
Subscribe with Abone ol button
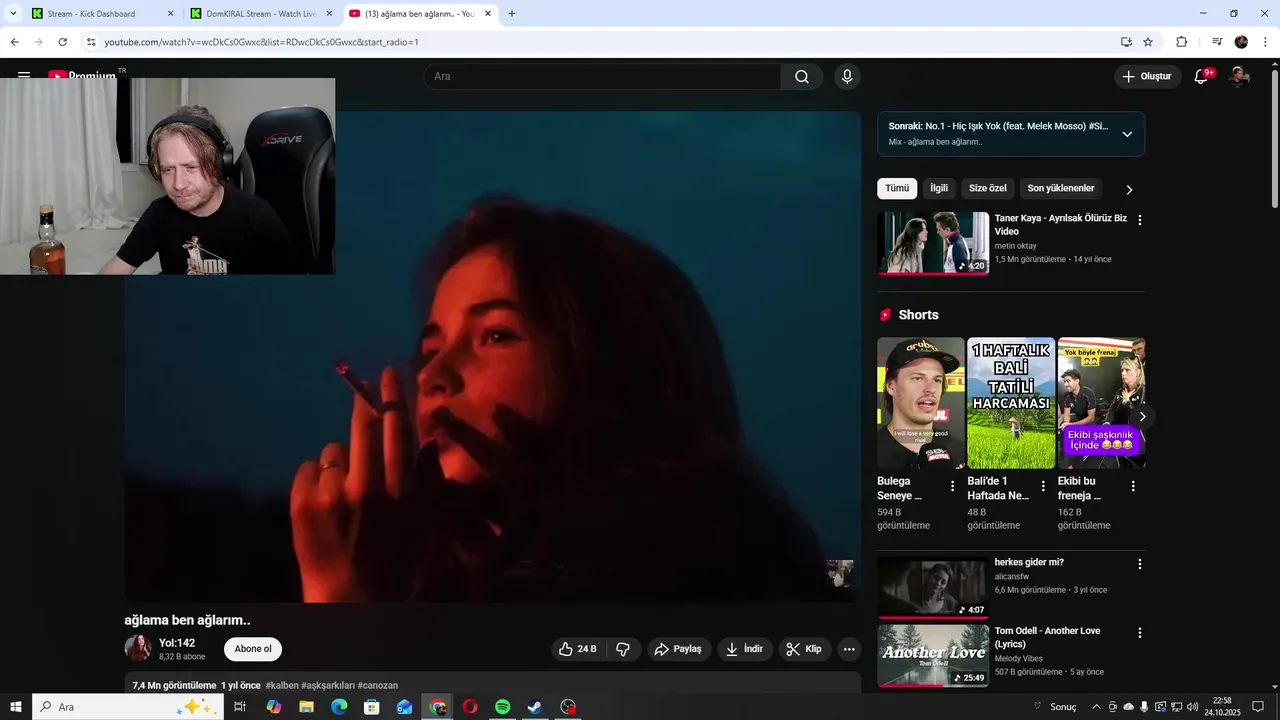point(253,649)
